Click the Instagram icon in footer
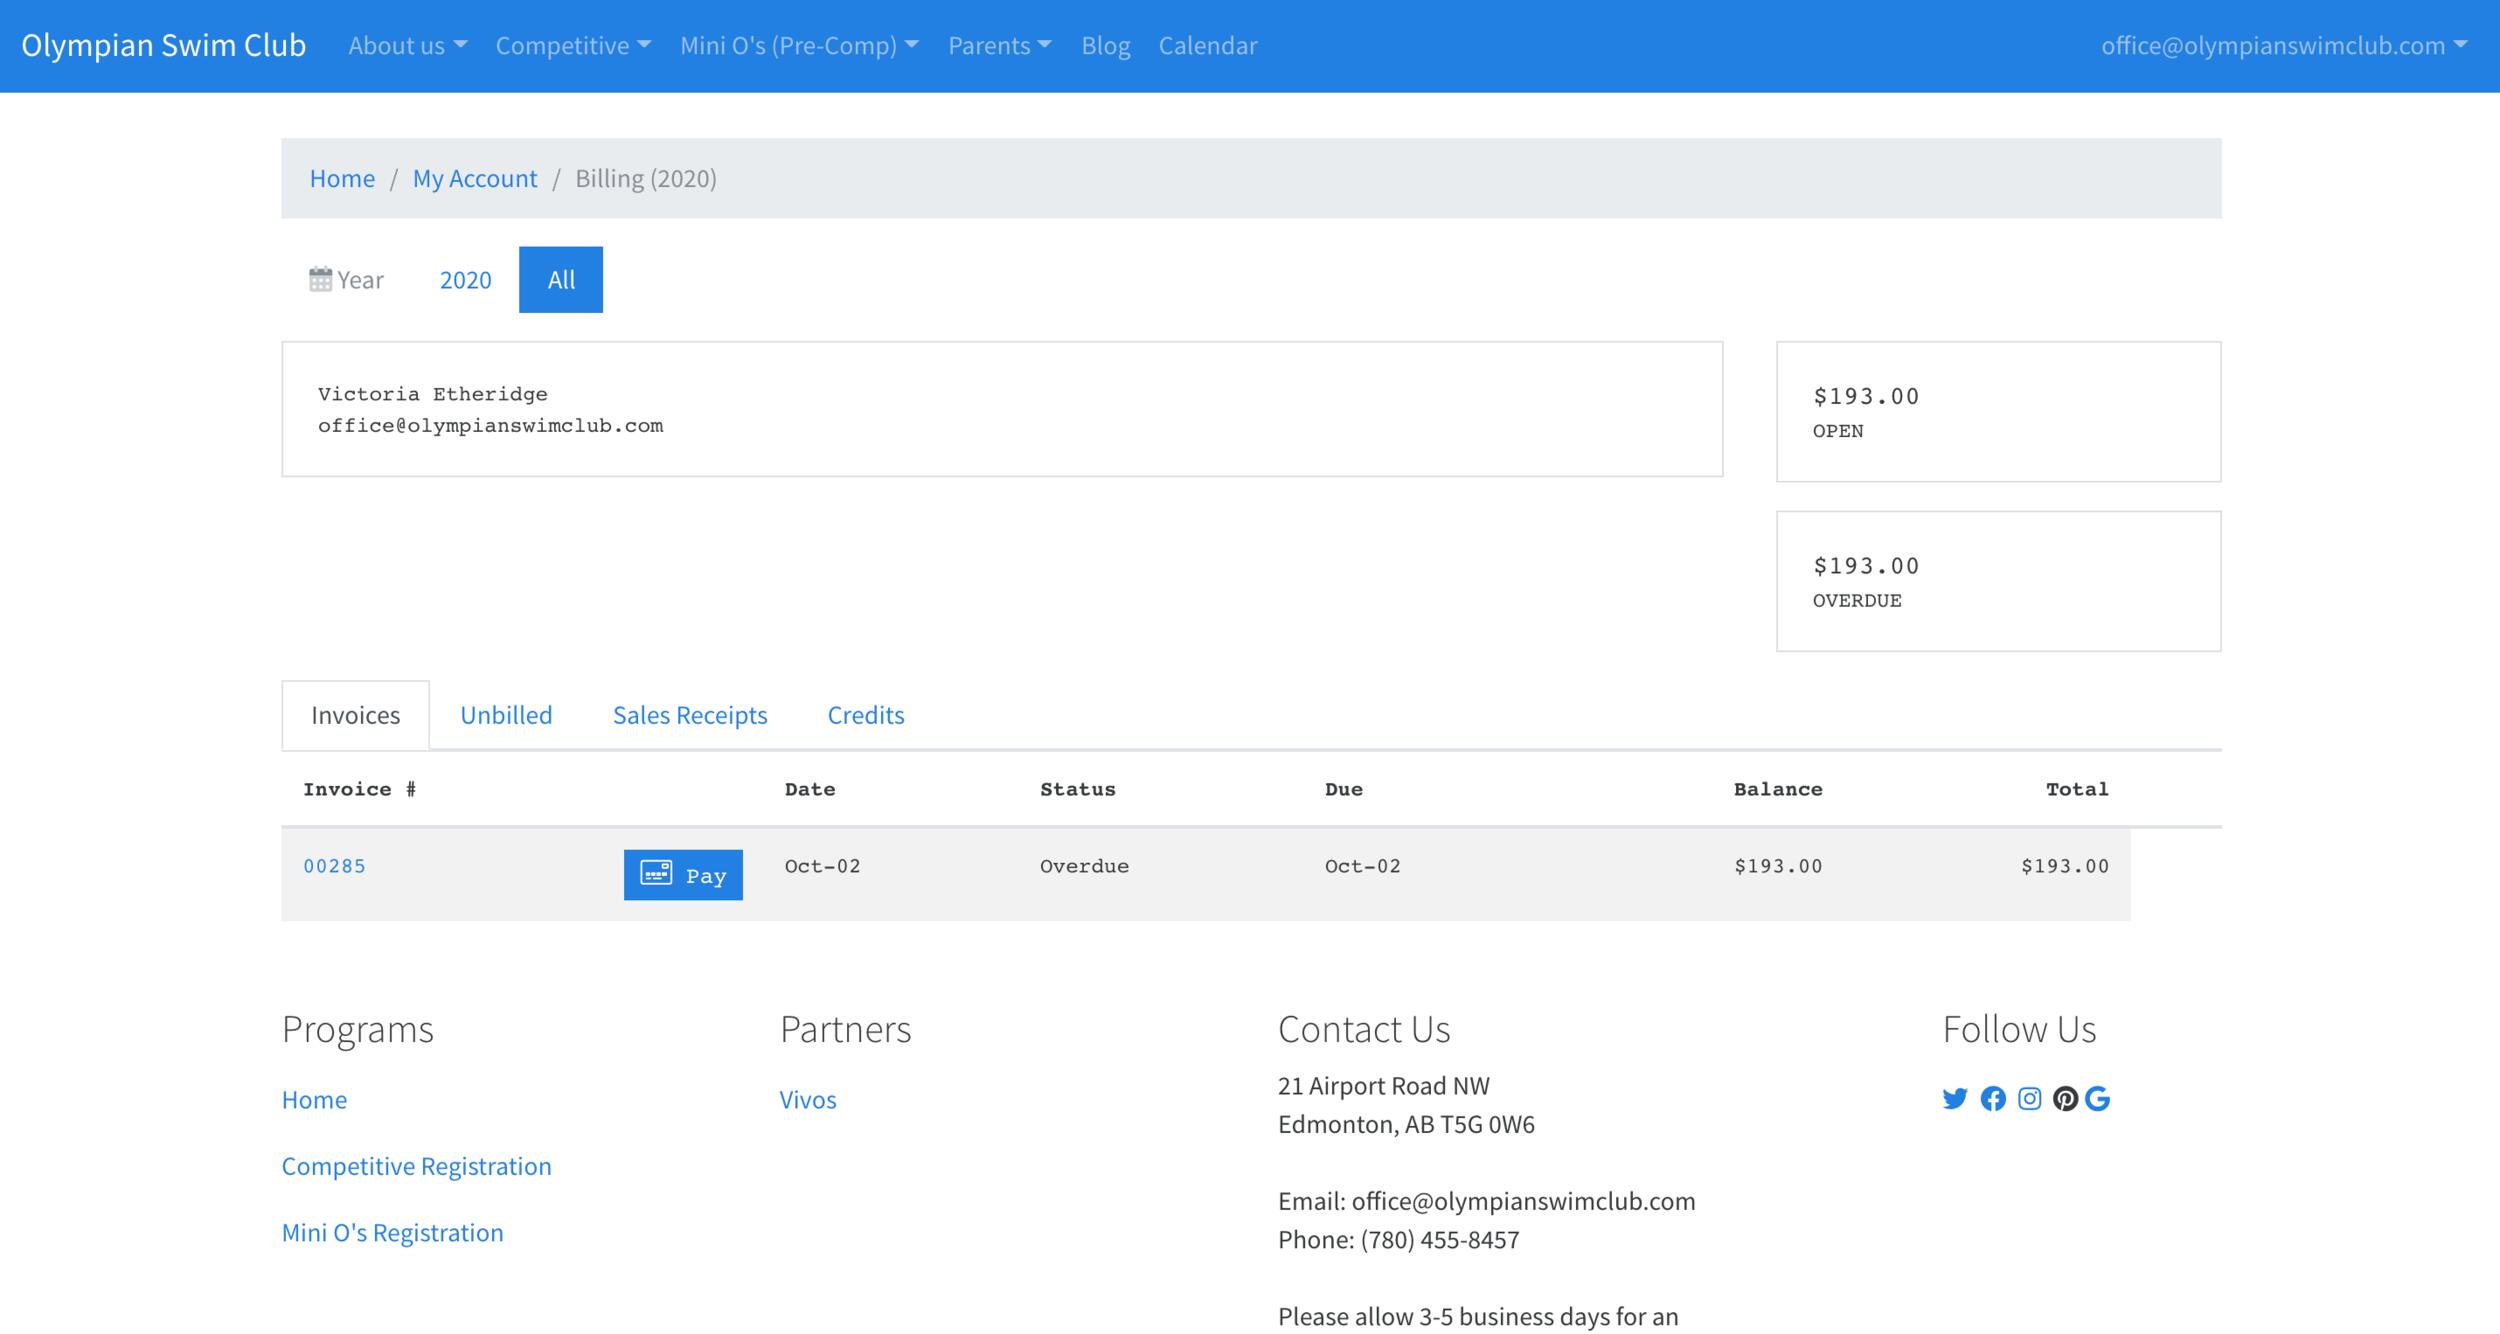2500x1334 pixels. pos(2029,1099)
